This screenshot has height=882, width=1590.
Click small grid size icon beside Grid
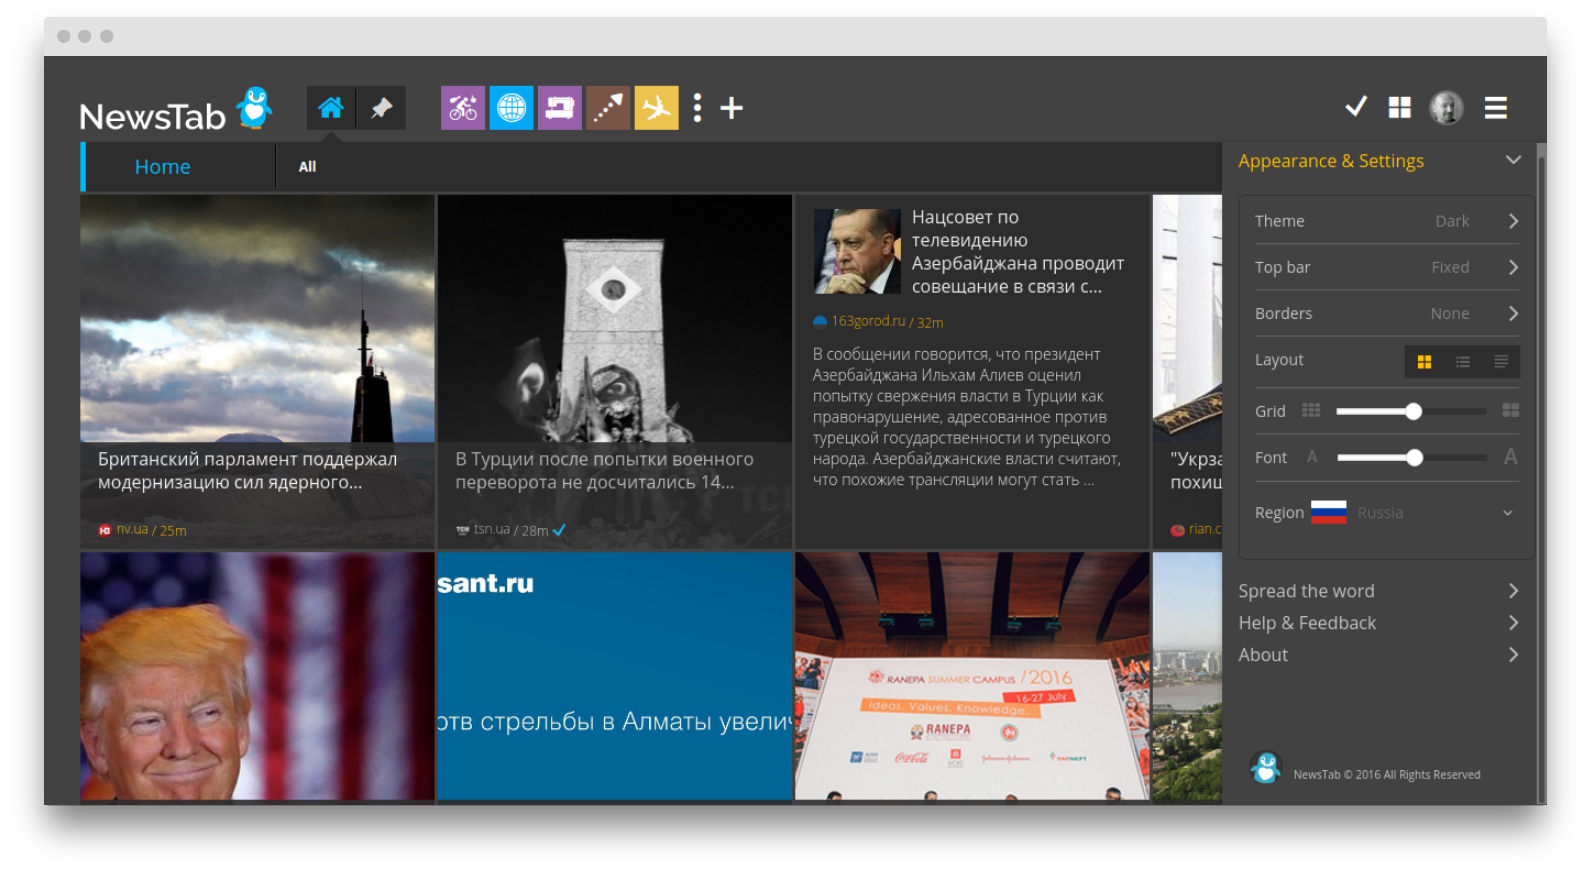coord(1311,411)
